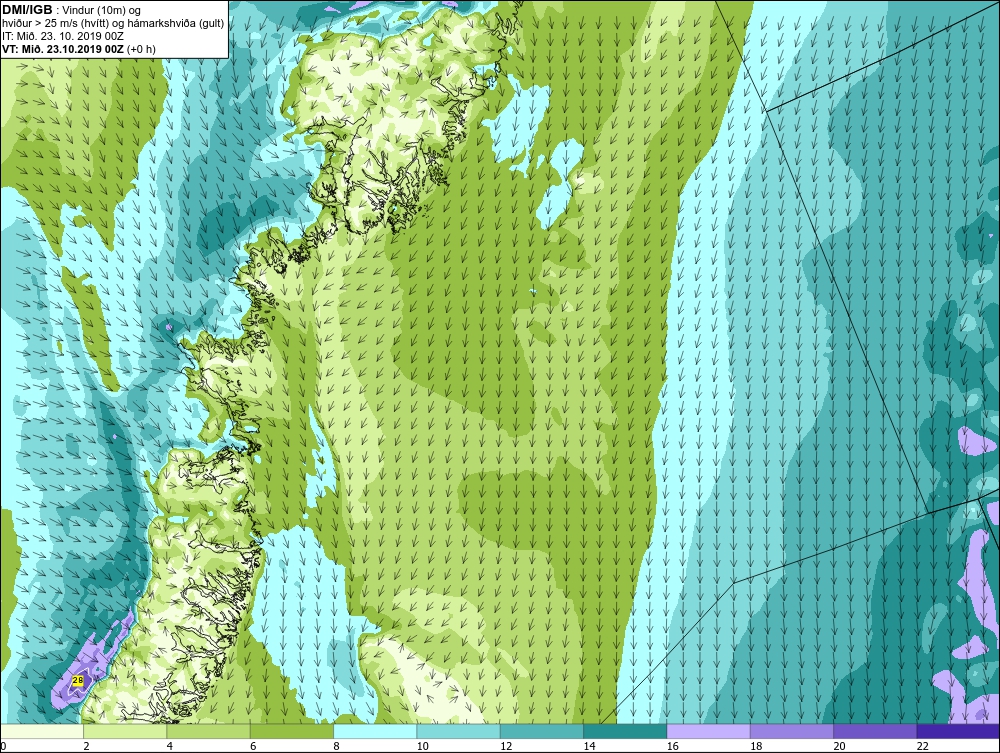Click the "VT: Mið. 23.10.2019 00Z (+0 h)" line
This screenshot has height=753, width=1000.
78,48
